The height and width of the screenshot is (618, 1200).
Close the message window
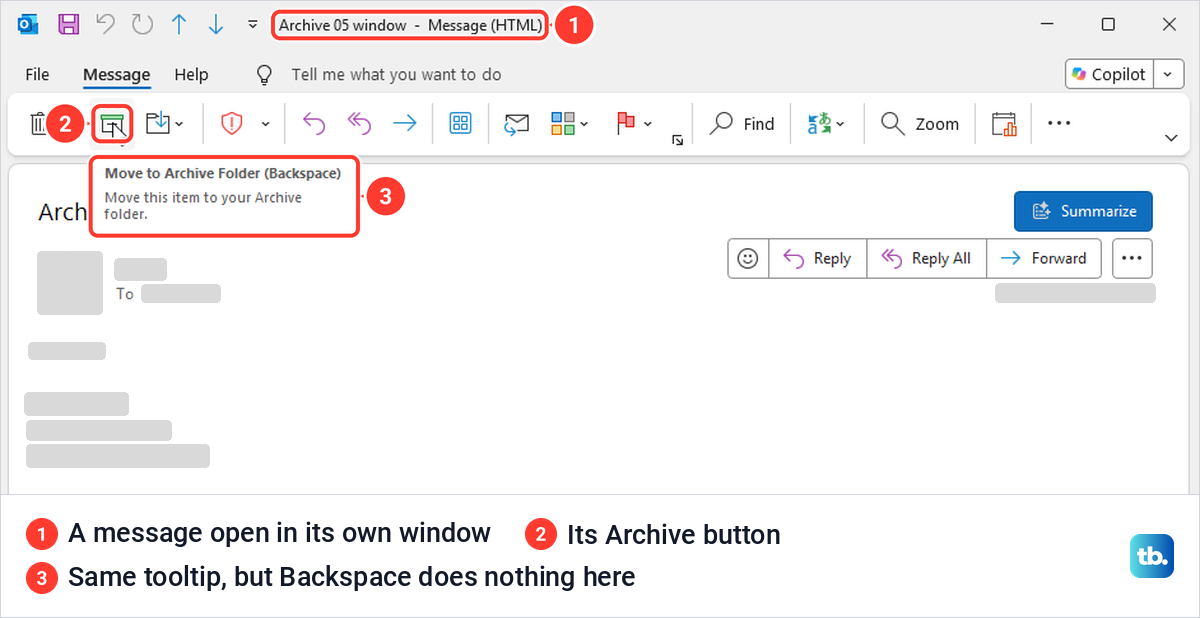1168,25
